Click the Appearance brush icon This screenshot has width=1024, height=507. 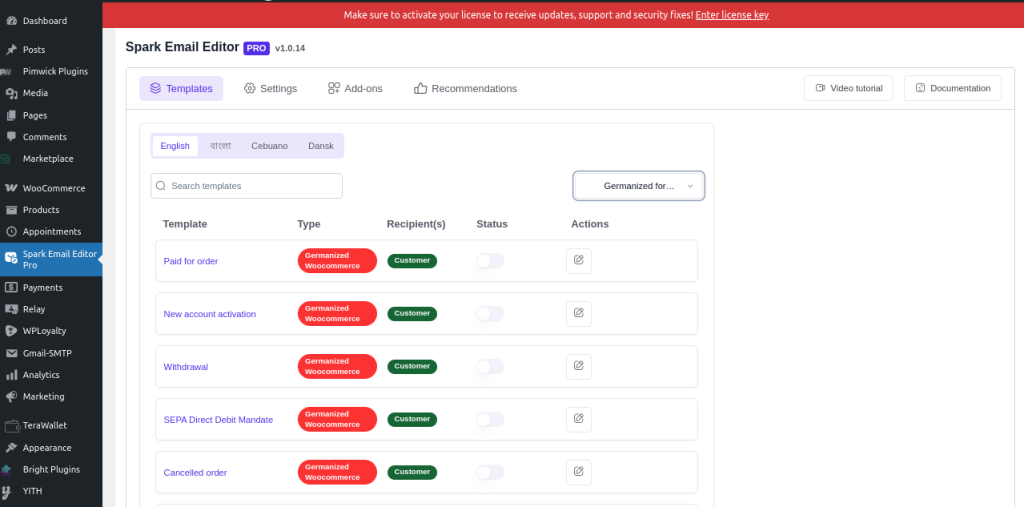[x=11, y=448]
